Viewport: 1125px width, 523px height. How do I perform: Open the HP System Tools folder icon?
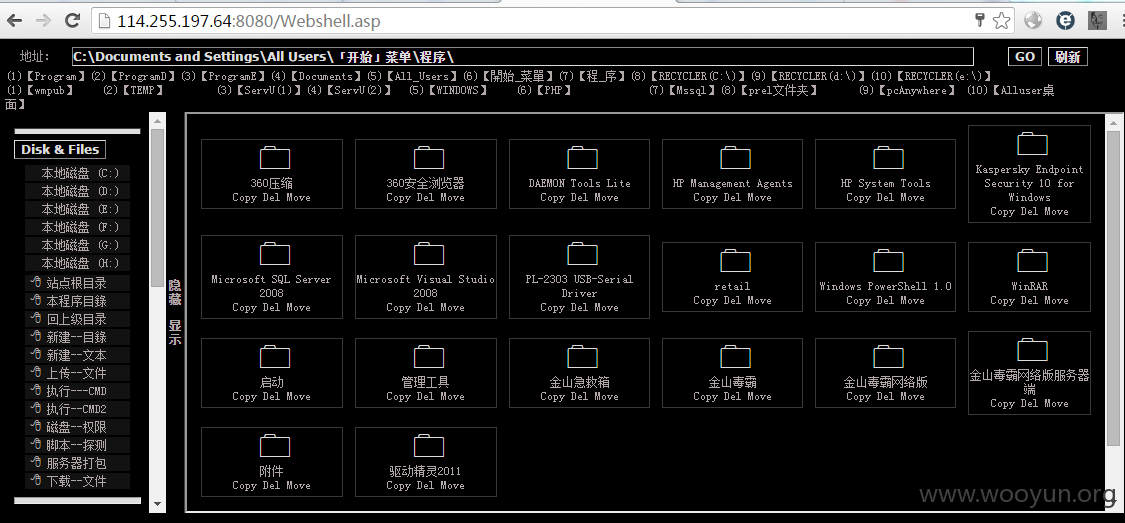(888, 158)
